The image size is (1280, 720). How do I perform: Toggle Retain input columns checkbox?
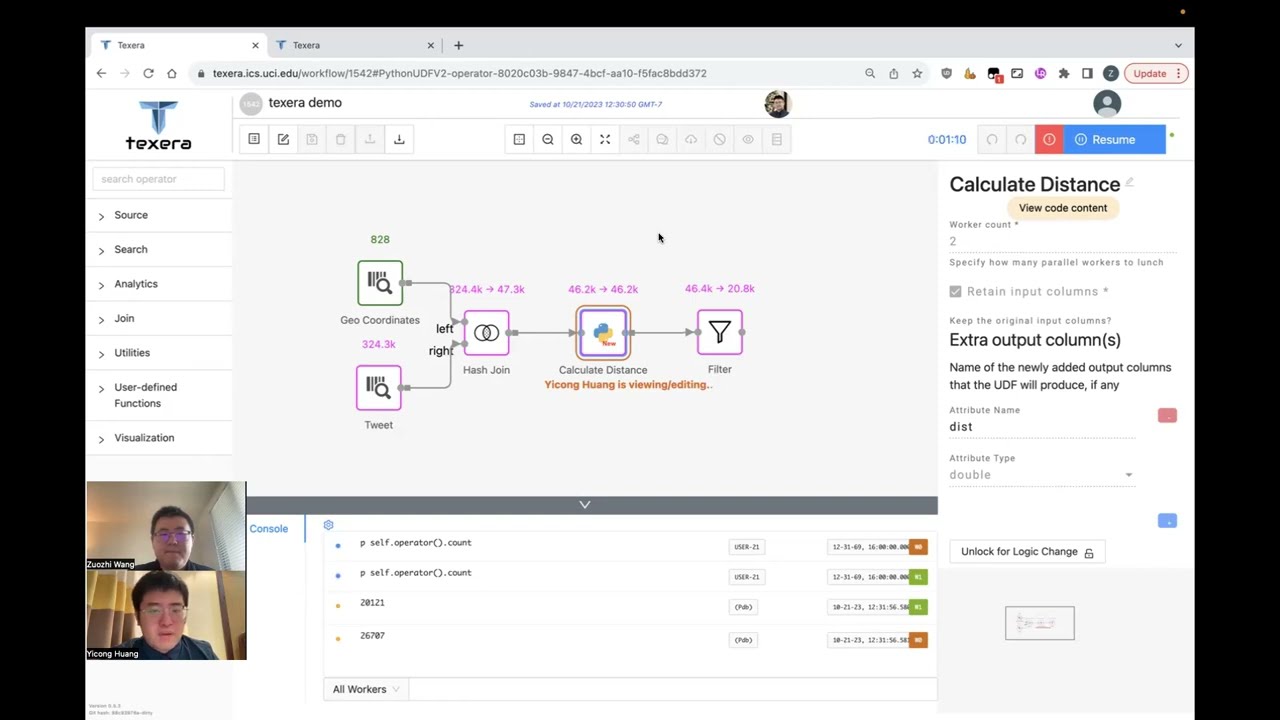click(955, 291)
